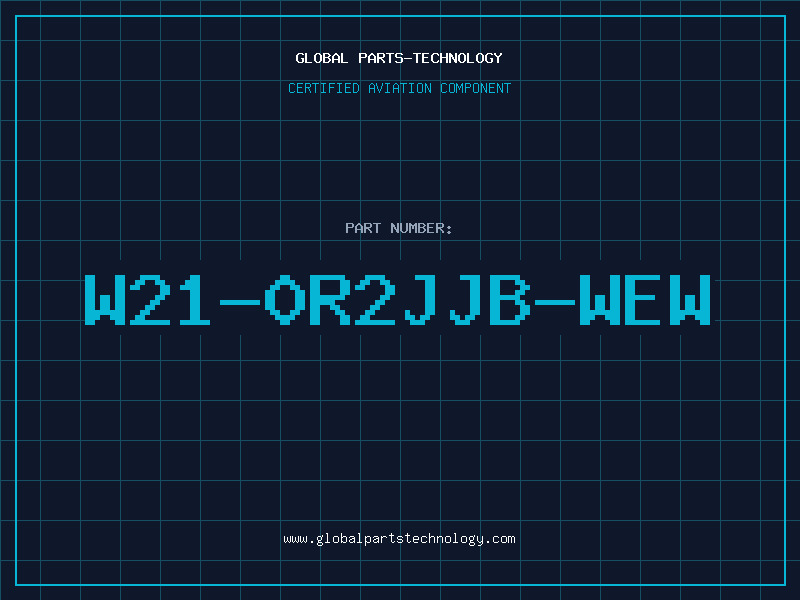The width and height of the screenshot is (800, 600).
Task: Click the word GLOBAL in the header
Action: pos(321,58)
